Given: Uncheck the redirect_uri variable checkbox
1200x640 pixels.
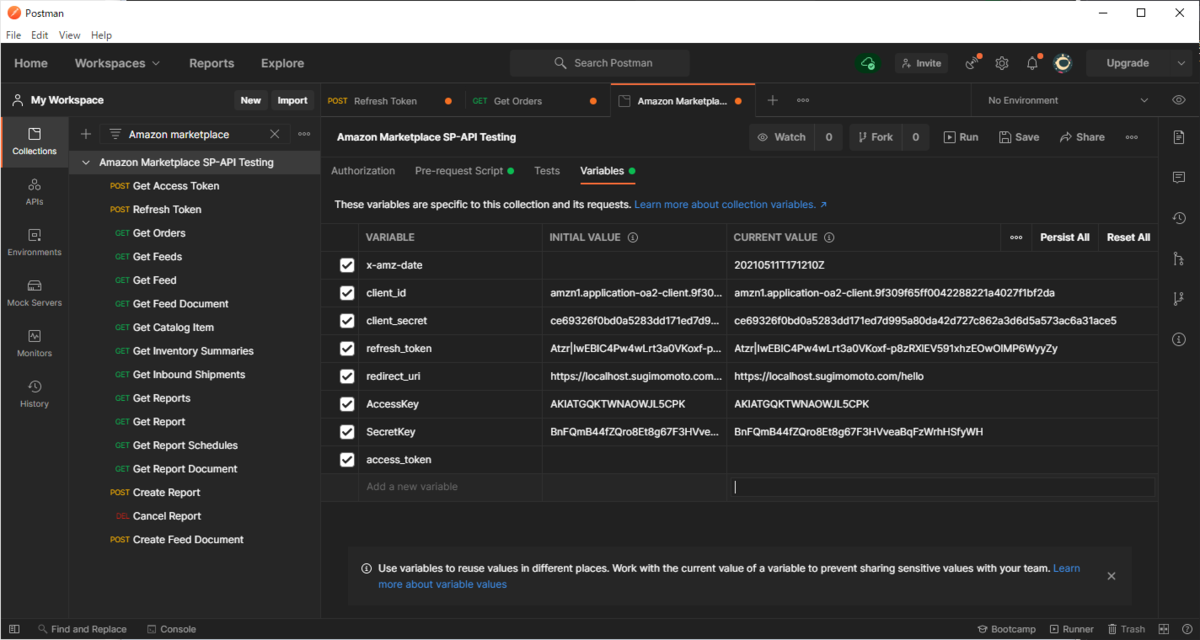Looking at the screenshot, I should click(x=347, y=376).
